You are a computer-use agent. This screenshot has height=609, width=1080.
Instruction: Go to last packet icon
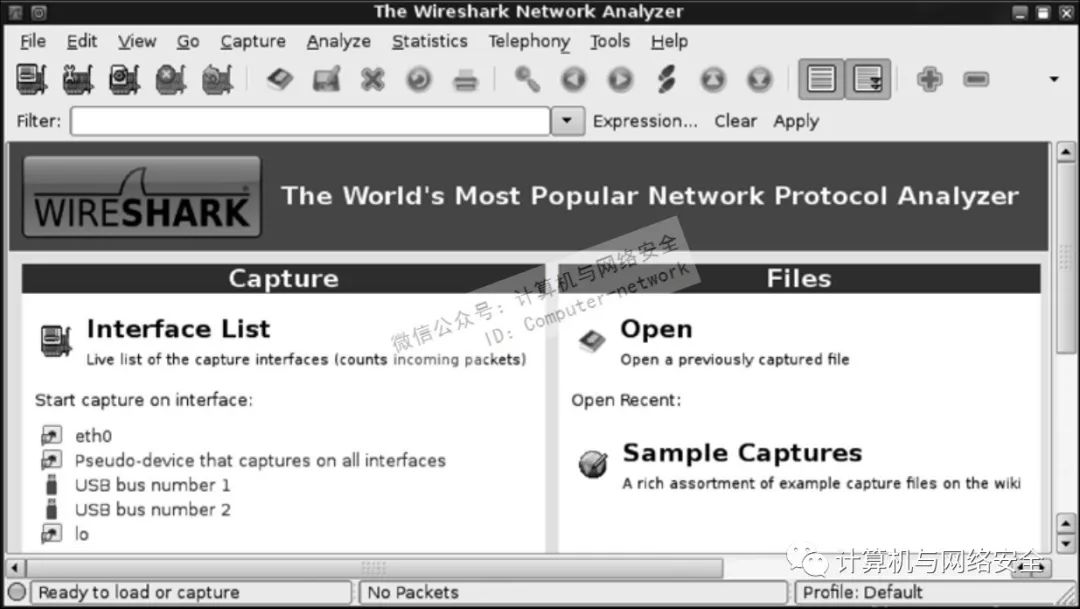760,79
